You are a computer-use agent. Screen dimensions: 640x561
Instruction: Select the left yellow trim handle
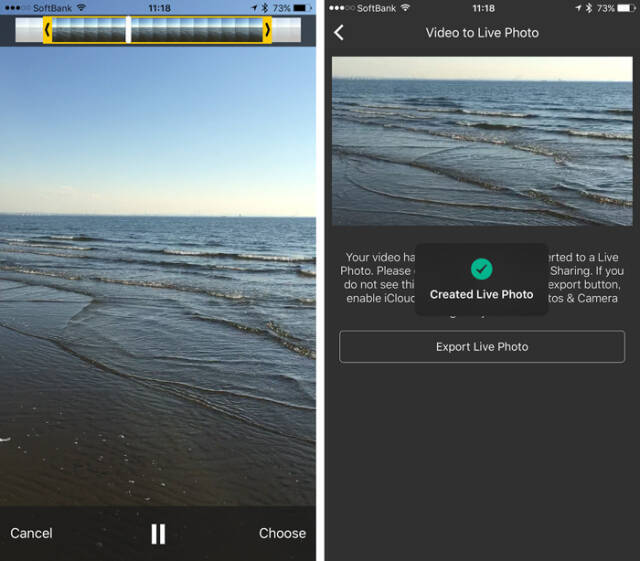point(47,30)
